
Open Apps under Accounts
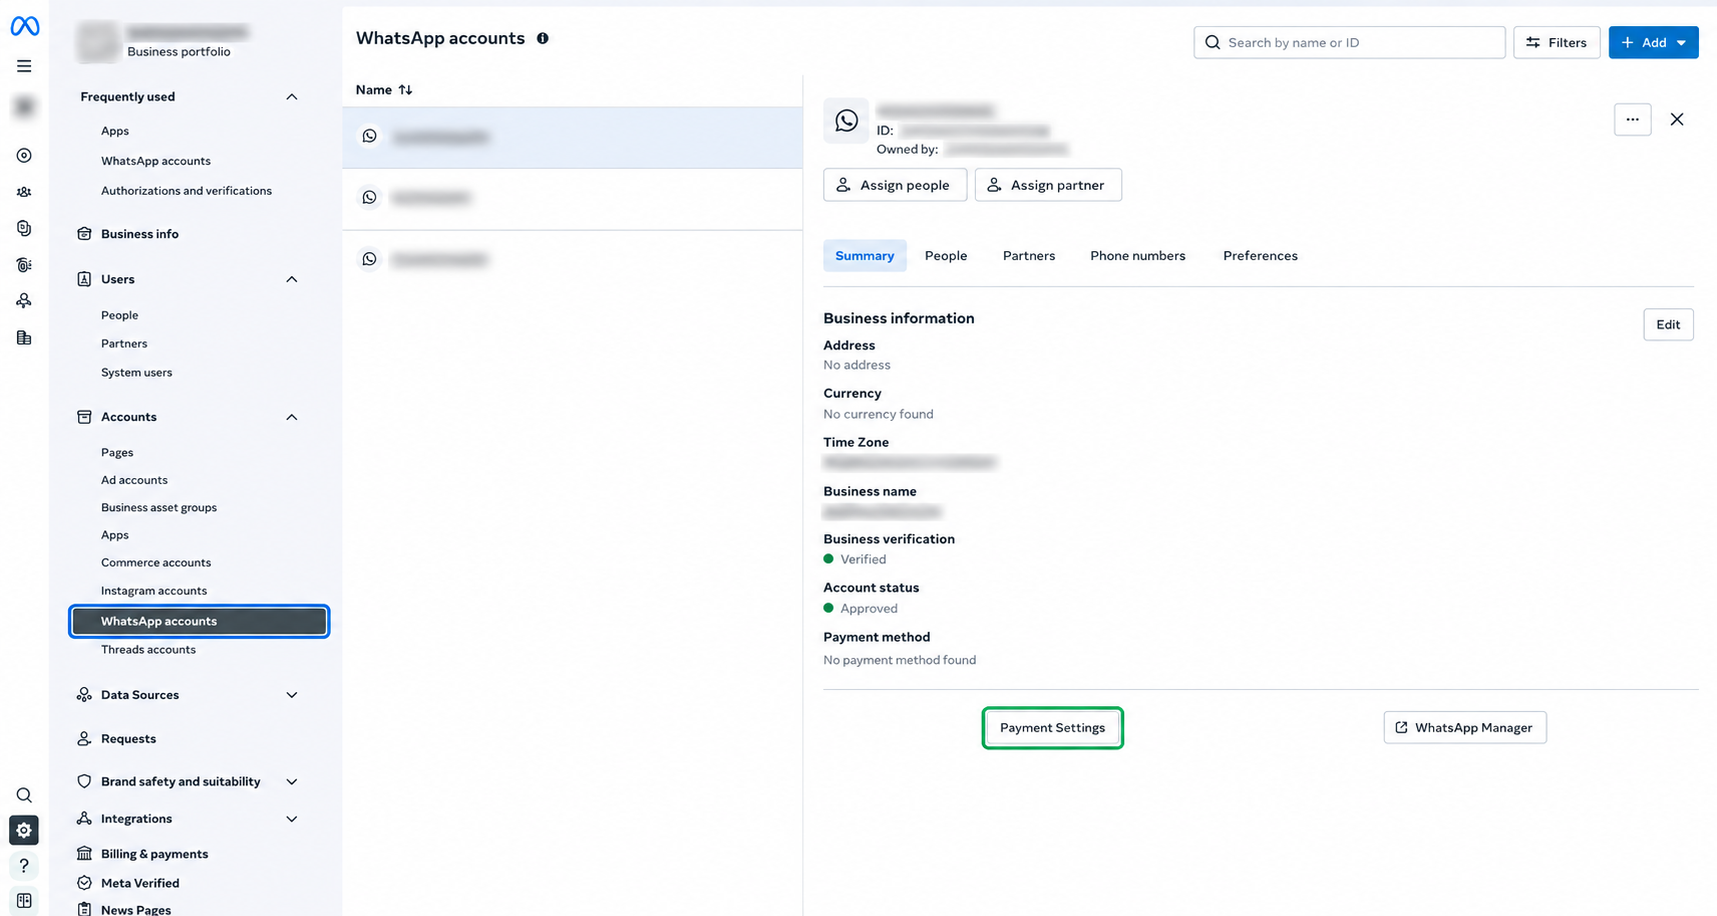115,535
